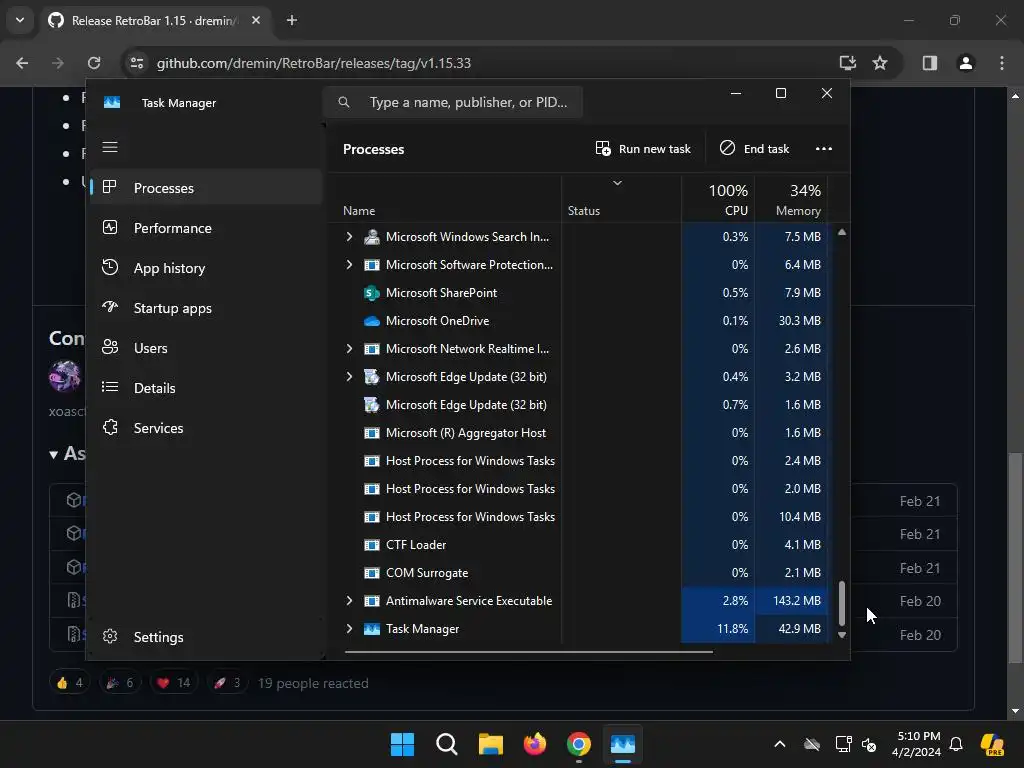Click the heart reaction with 14
The height and width of the screenshot is (768, 1024).
click(x=174, y=683)
